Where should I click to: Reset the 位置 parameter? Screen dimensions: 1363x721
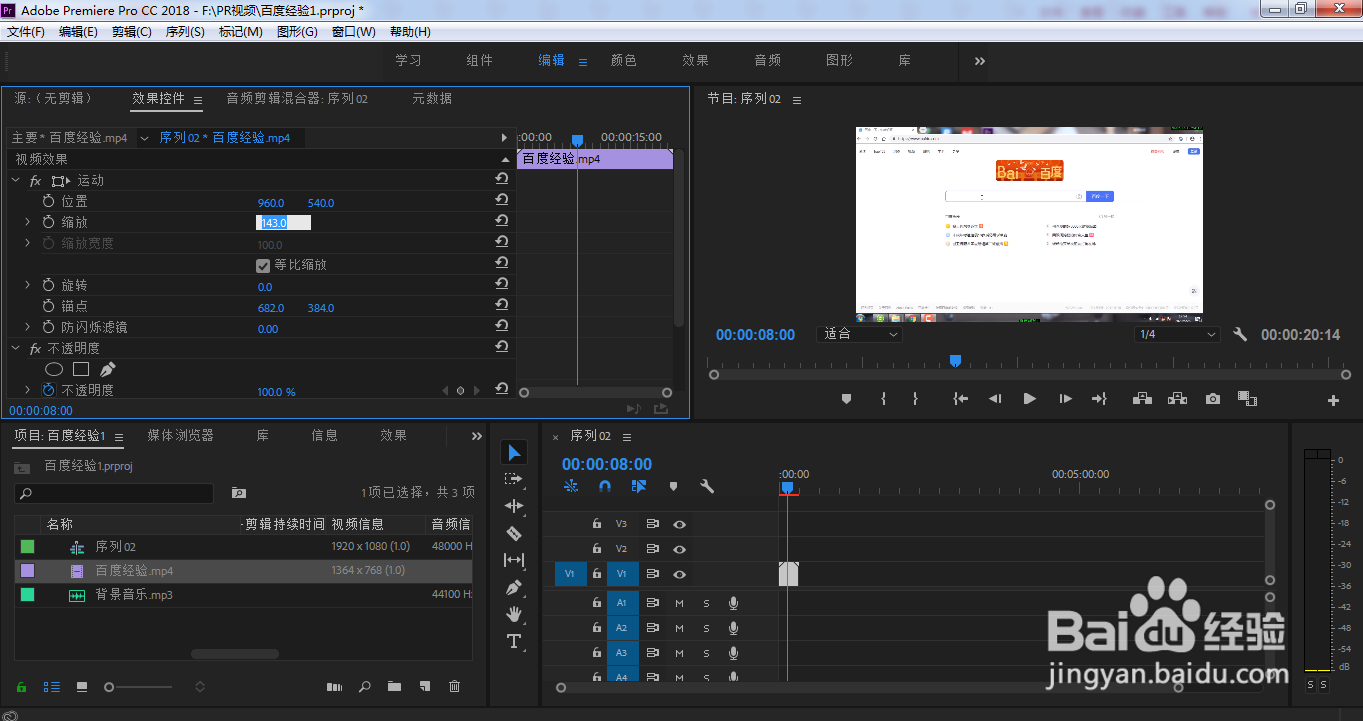click(x=502, y=201)
